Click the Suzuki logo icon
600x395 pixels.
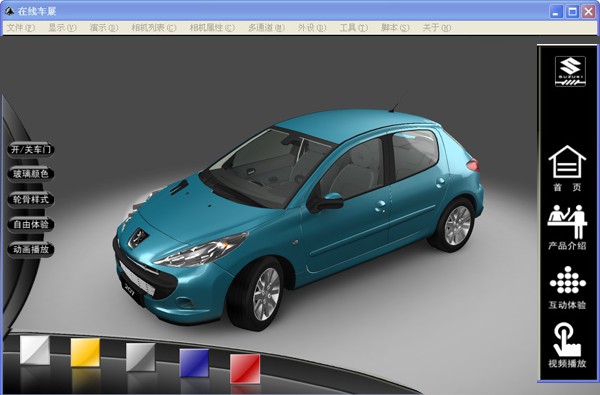(570, 71)
